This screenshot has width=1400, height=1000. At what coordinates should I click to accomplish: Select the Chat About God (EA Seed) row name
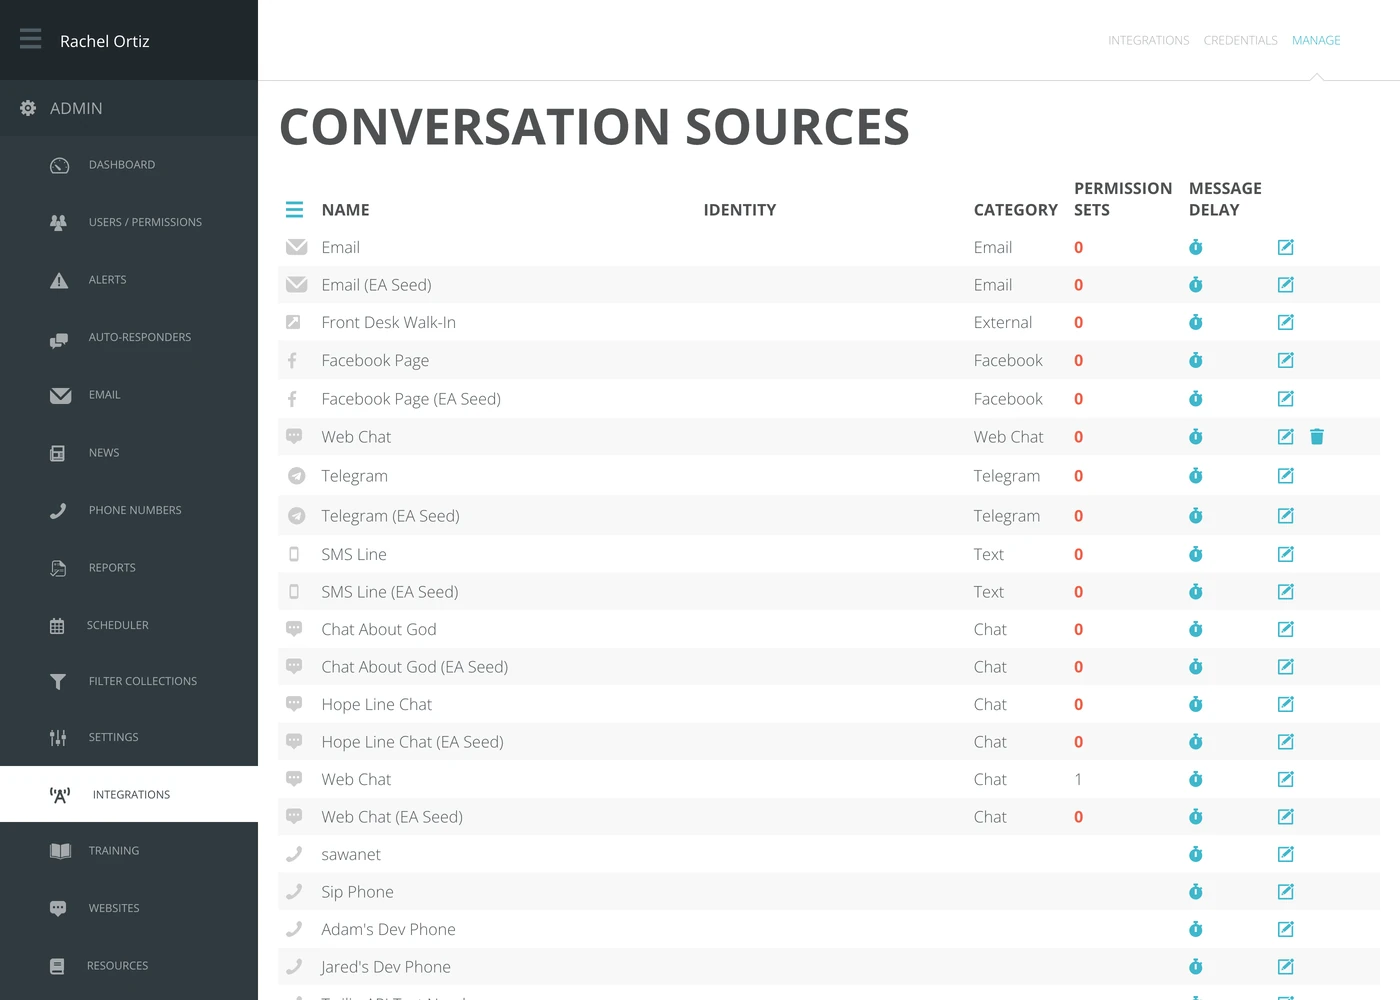(x=415, y=667)
